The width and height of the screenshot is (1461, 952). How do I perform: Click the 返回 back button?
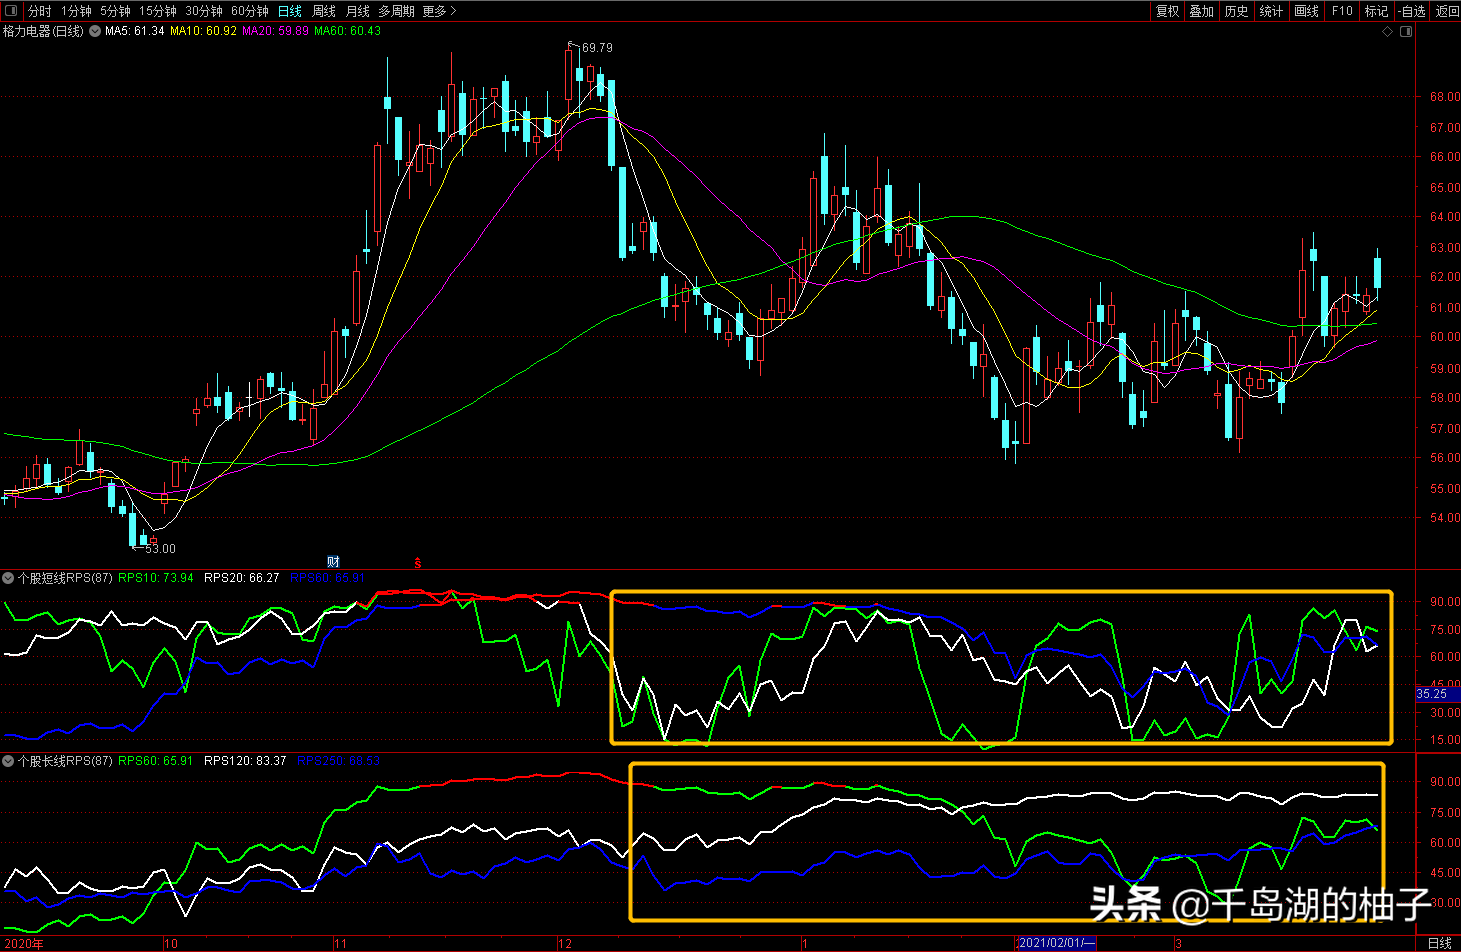(1447, 11)
